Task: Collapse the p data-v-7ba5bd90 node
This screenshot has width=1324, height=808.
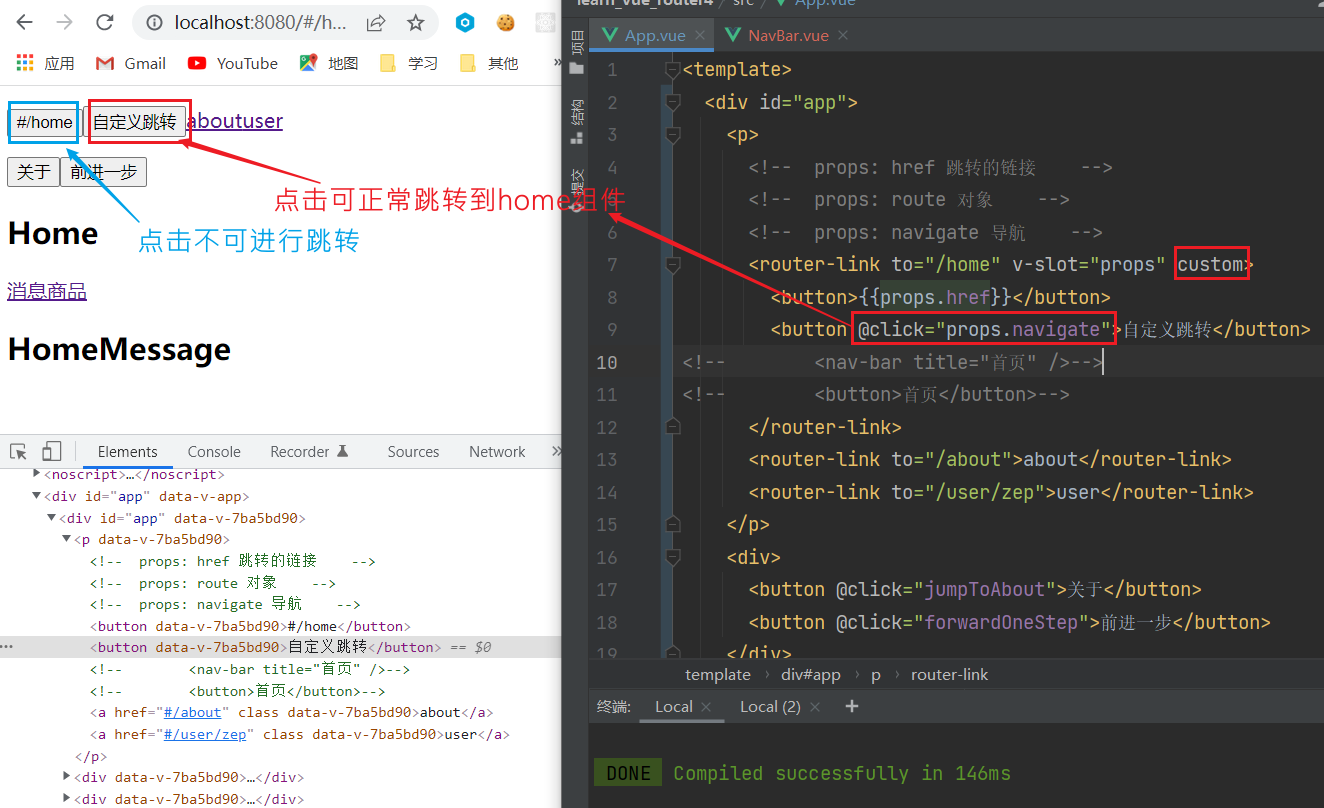Action: pos(67,539)
